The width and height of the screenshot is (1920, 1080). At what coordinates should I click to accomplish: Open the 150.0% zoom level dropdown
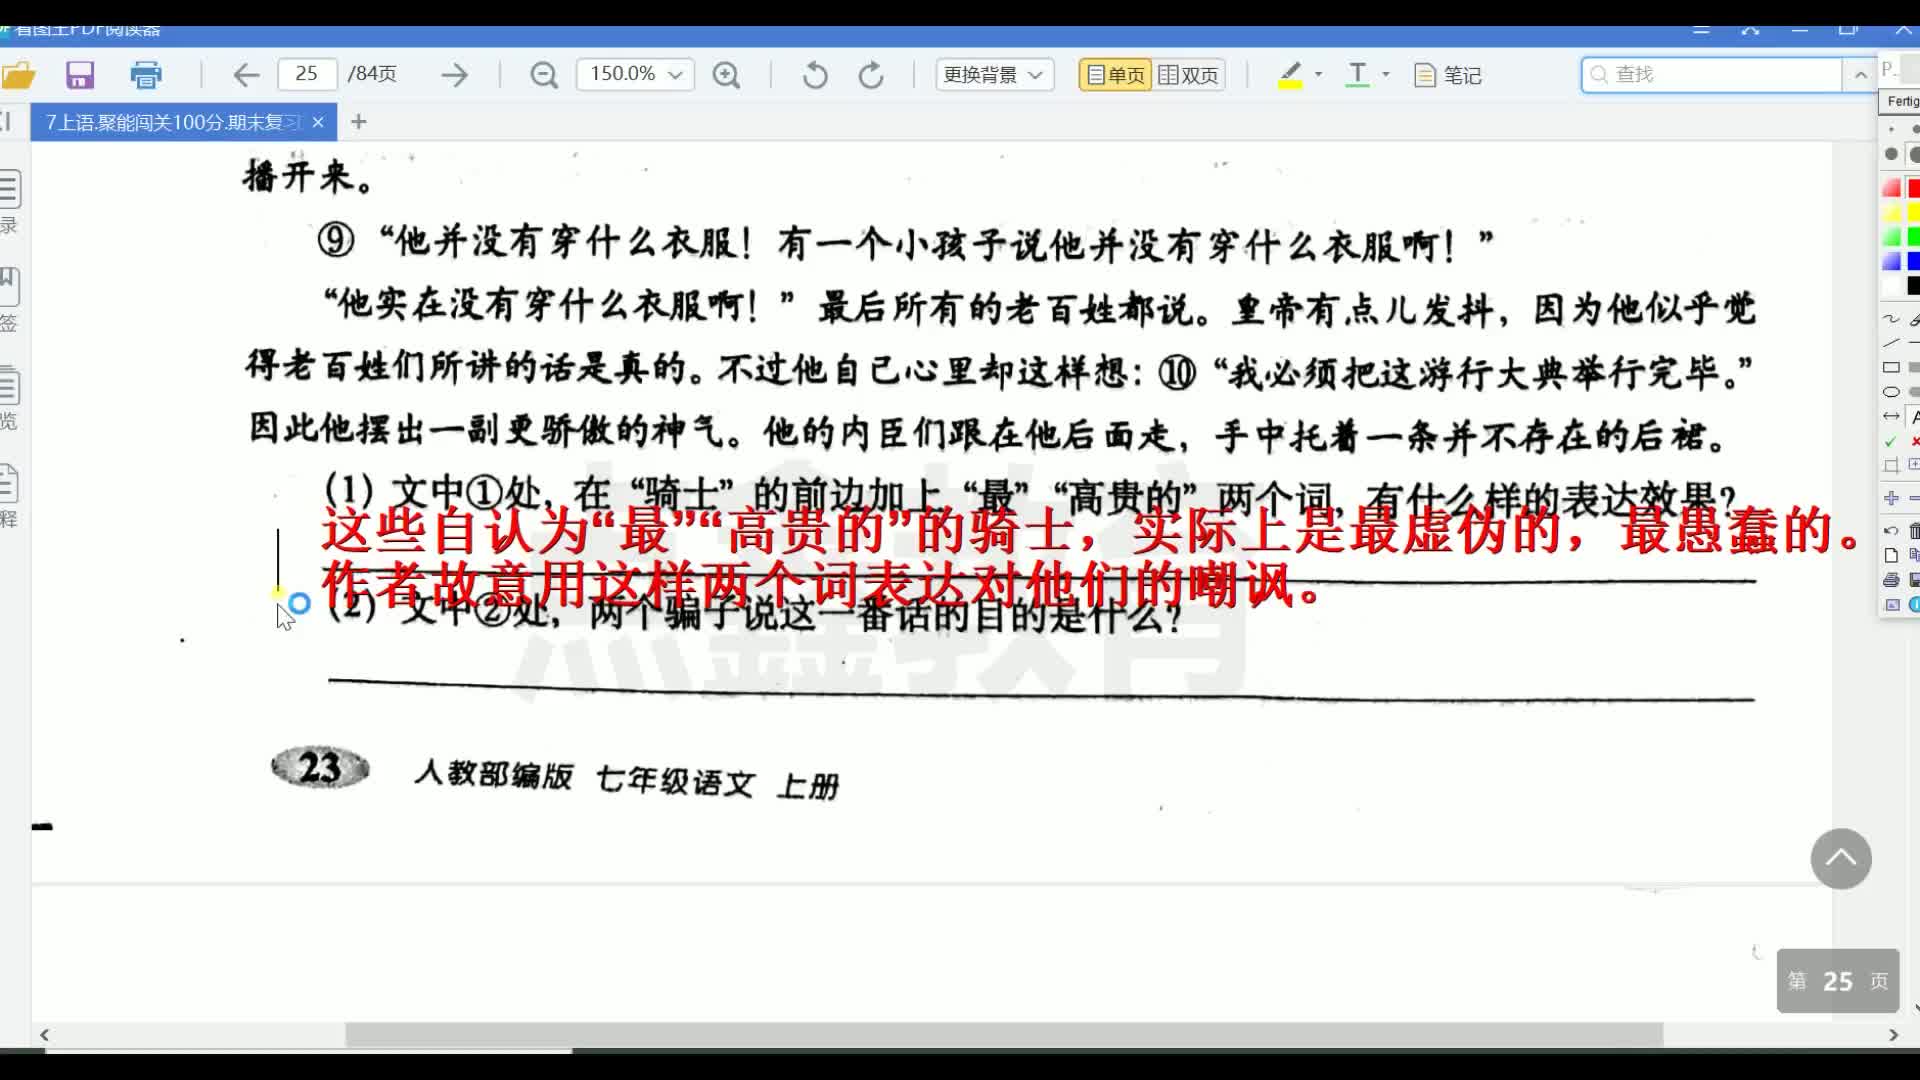[635, 75]
